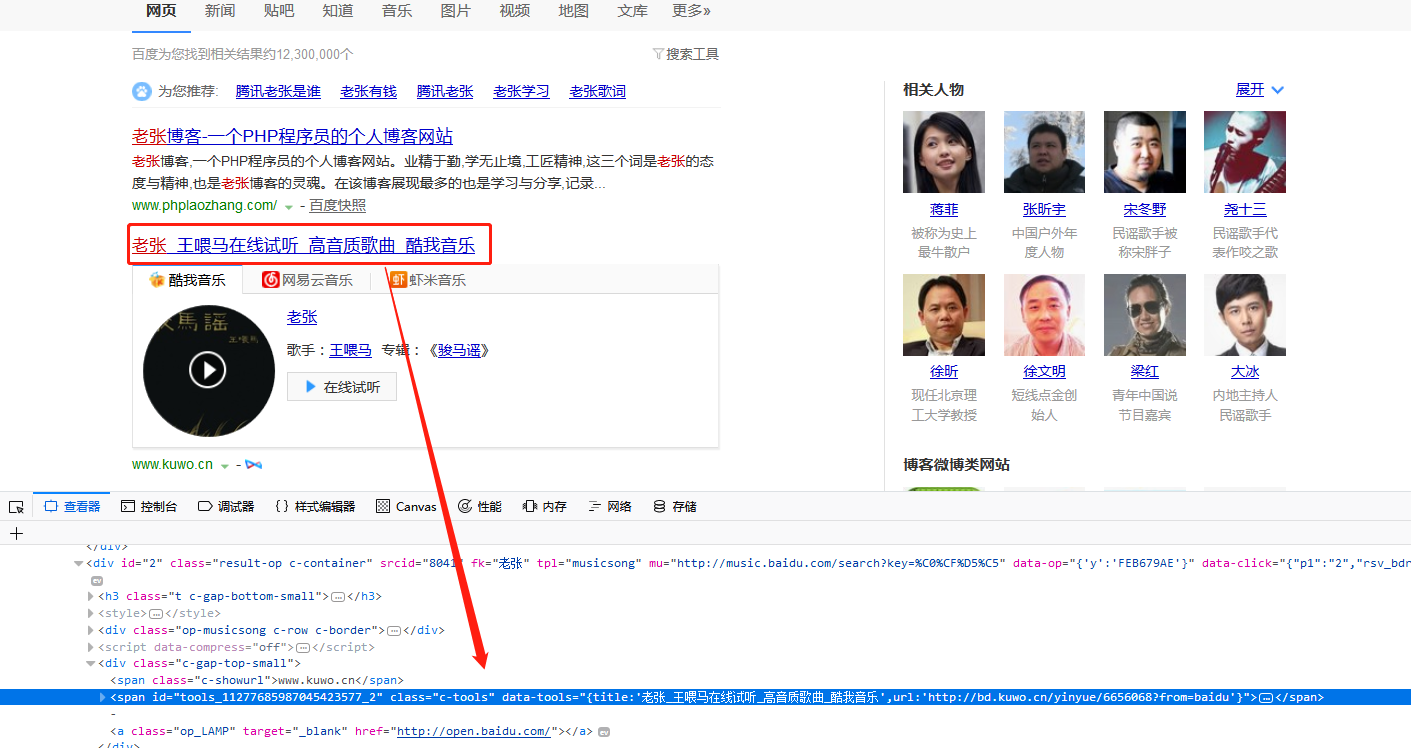Switch to the 网络 network tab
Image resolution: width=1411 pixels, height=748 pixels.
(x=610, y=507)
